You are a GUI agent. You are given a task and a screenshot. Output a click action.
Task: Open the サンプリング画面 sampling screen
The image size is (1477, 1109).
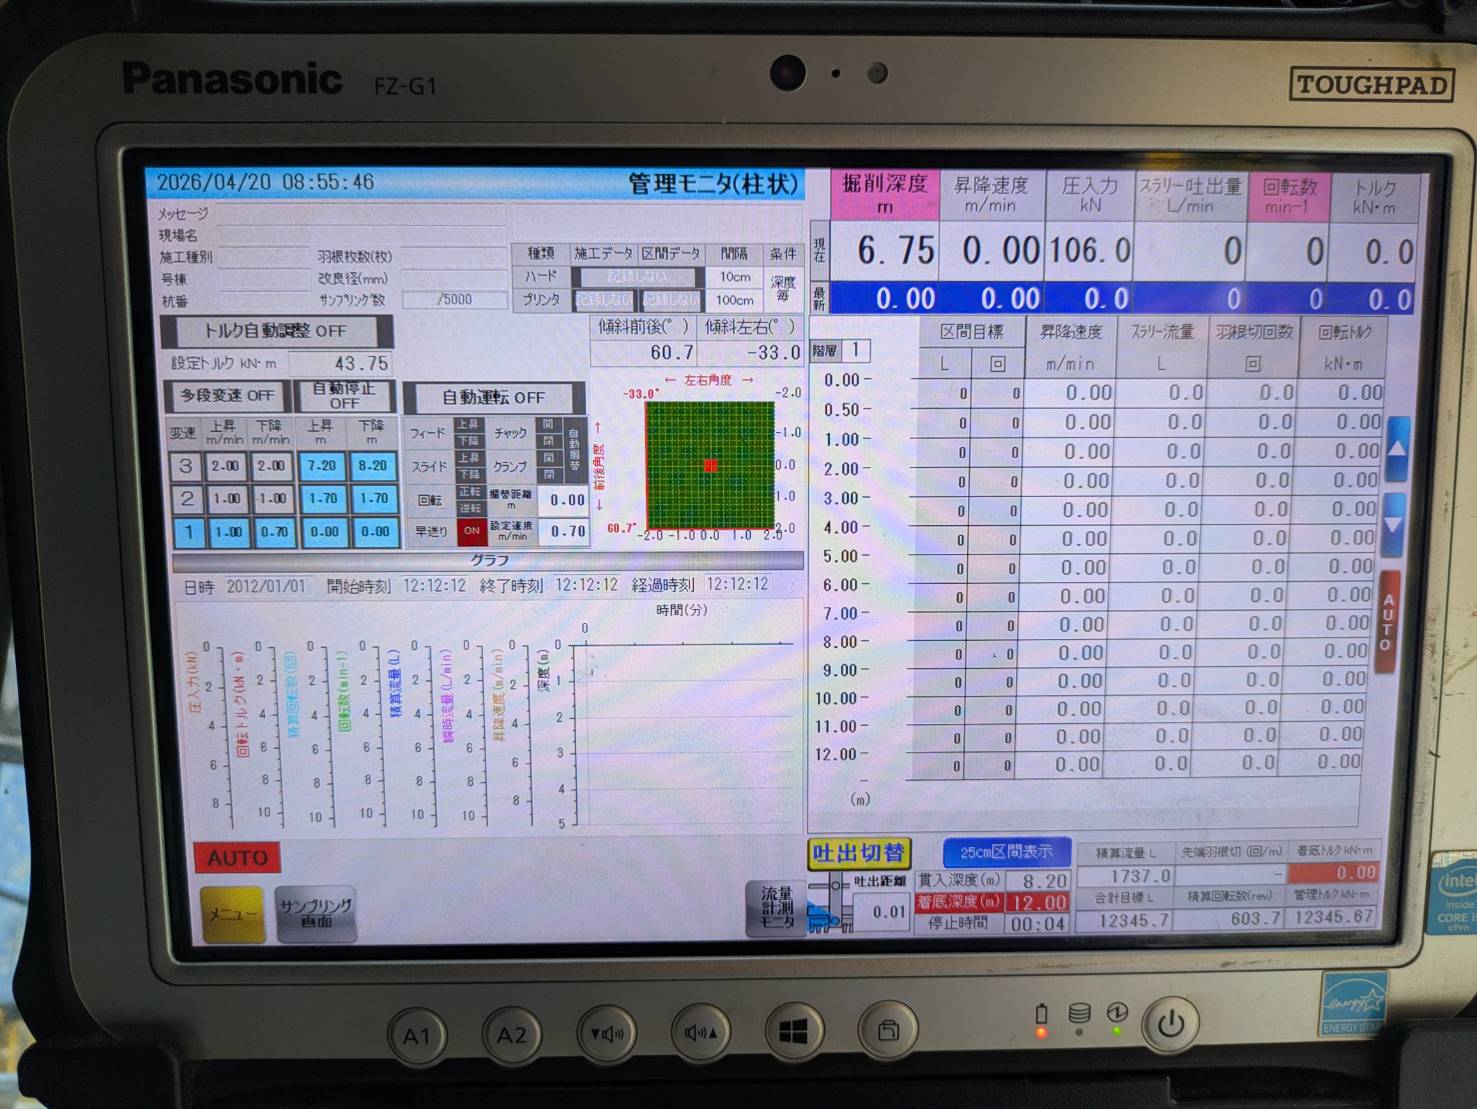tap(316, 913)
